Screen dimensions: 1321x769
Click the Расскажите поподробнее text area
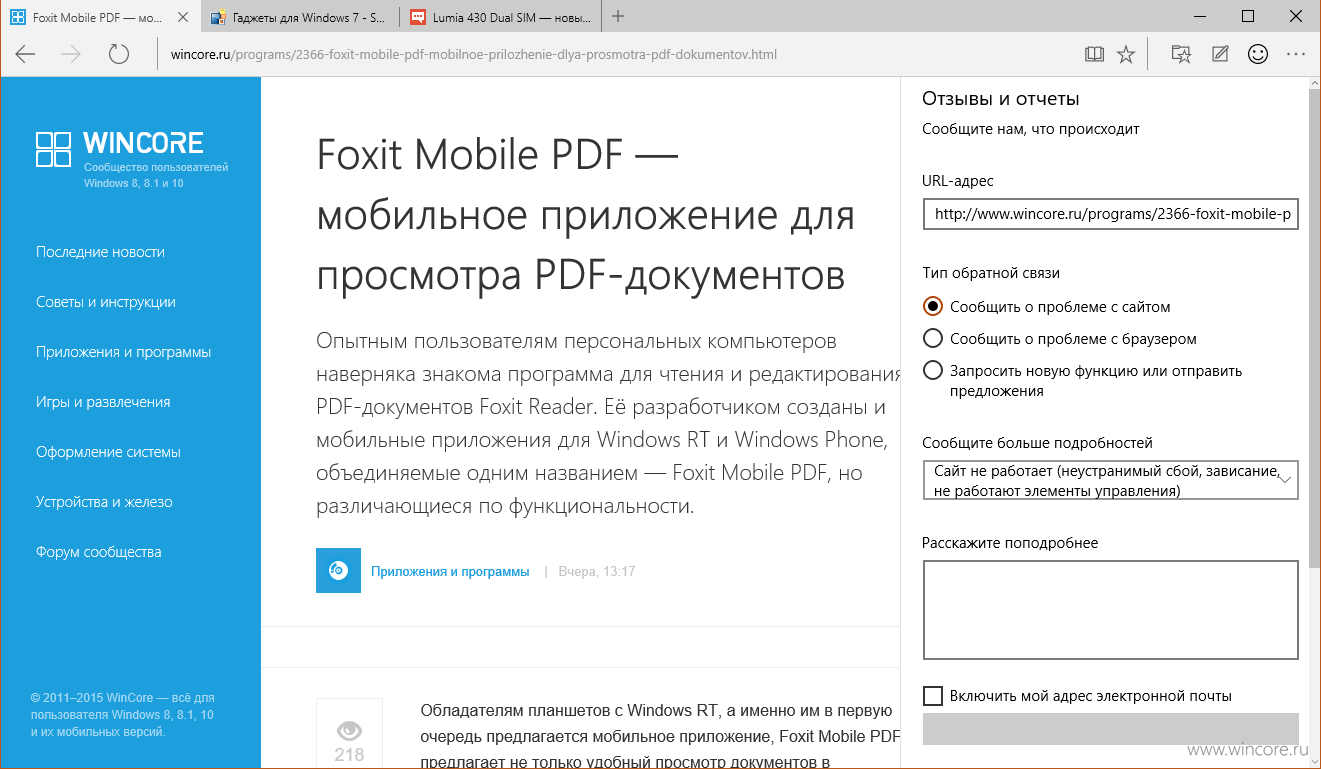pyautogui.click(x=1110, y=610)
